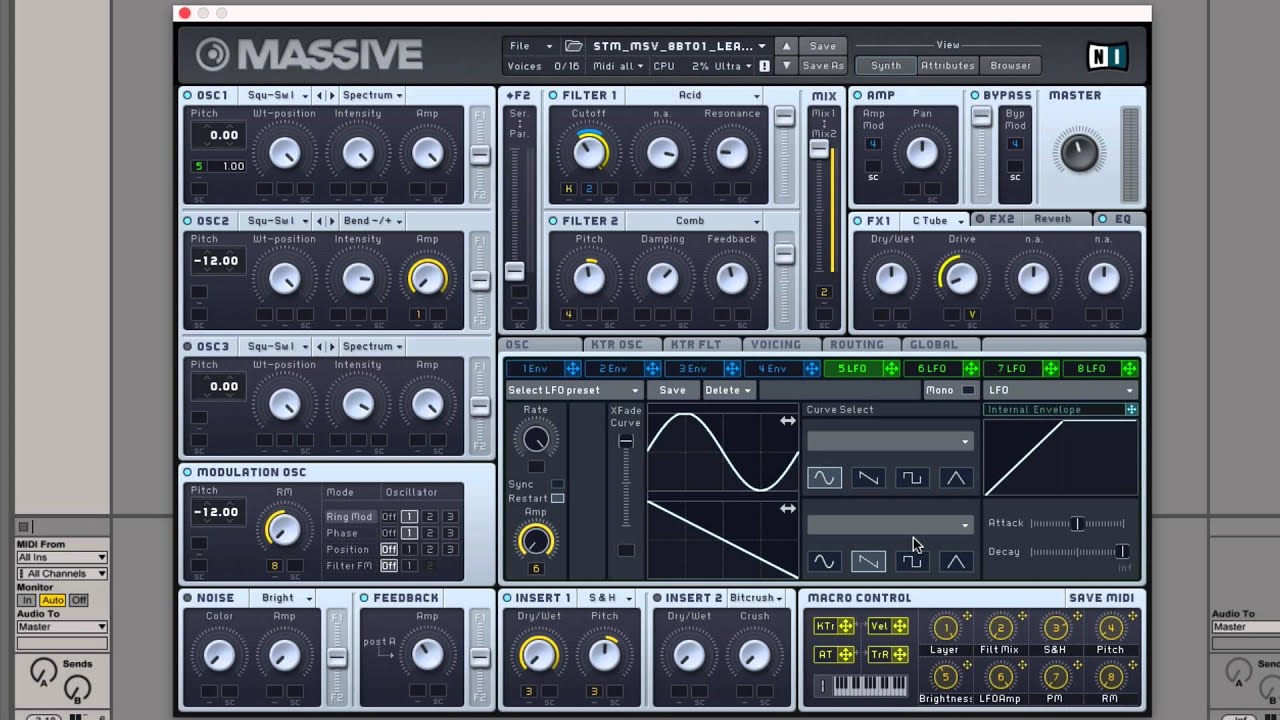The width and height of the screenshot is (1280, 720).
Task: Open Noise Bright type dropdown
Action: coord(287,598)
